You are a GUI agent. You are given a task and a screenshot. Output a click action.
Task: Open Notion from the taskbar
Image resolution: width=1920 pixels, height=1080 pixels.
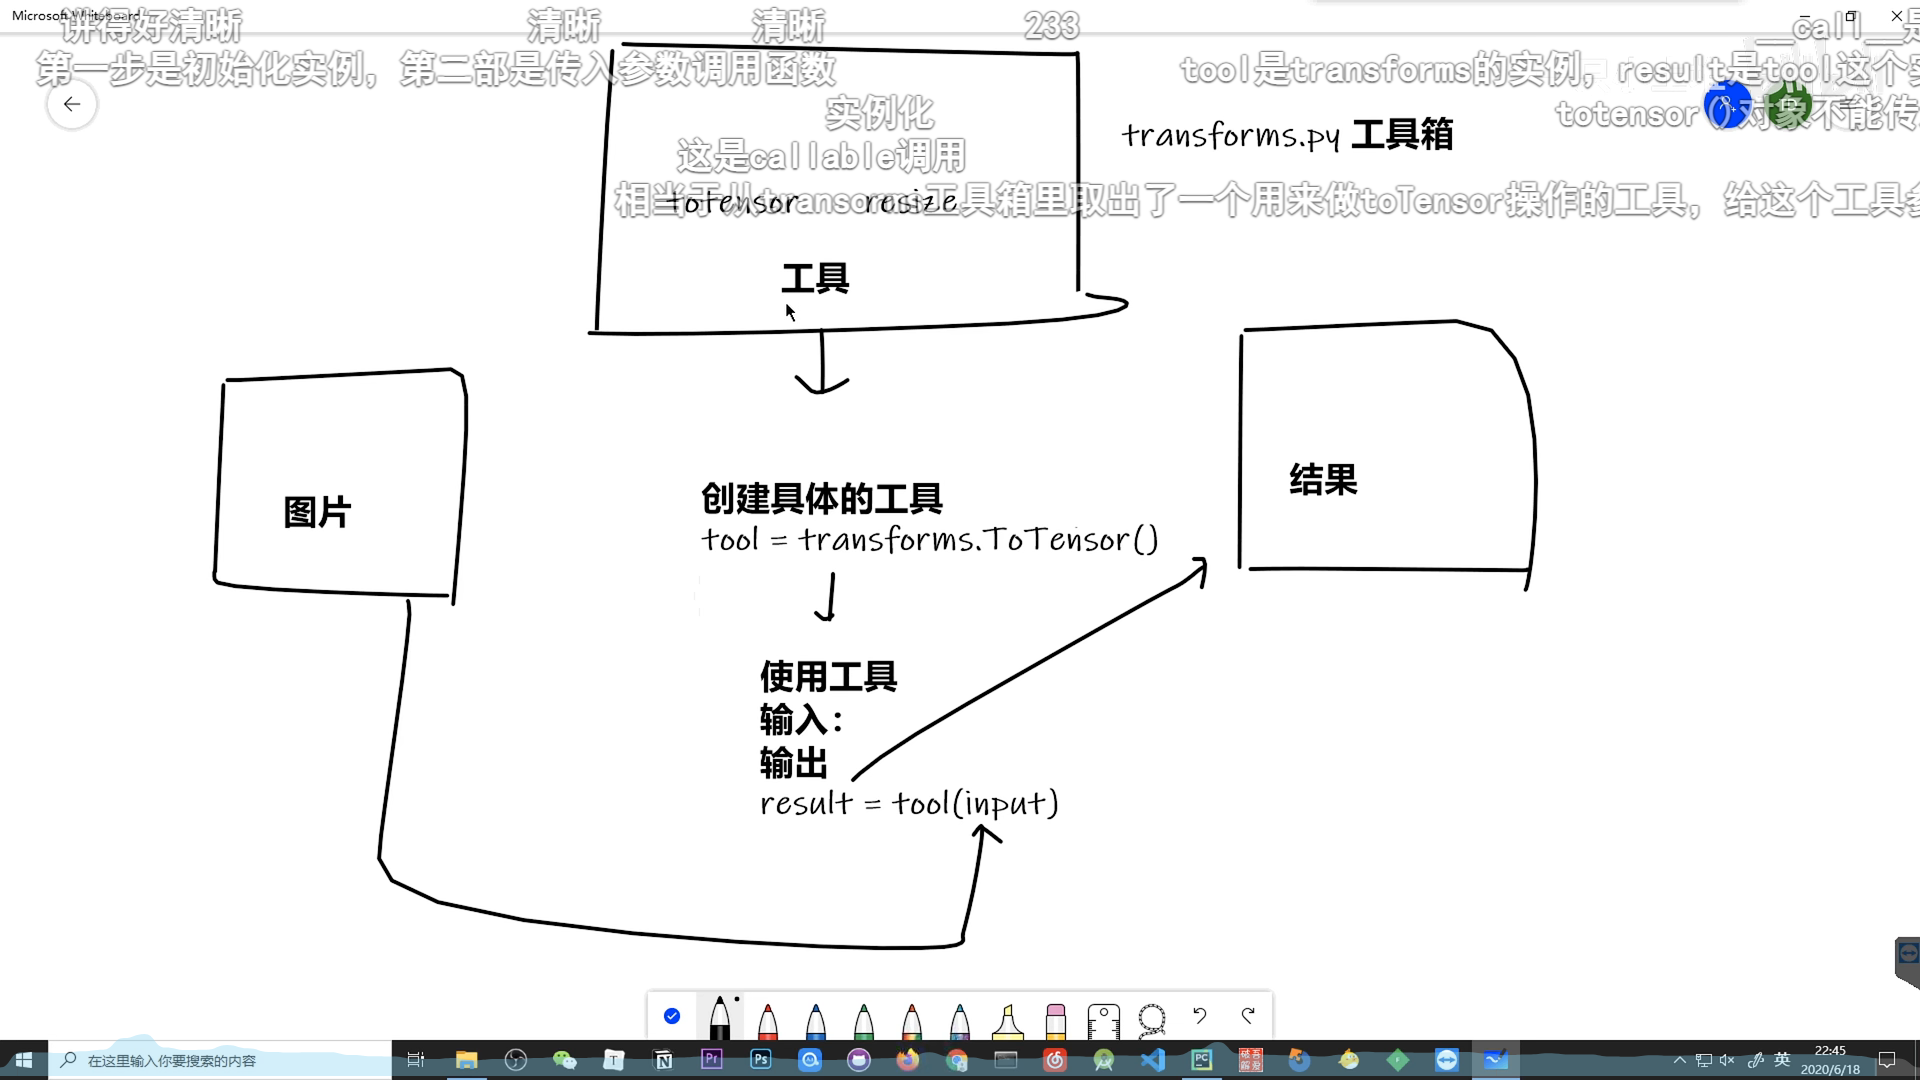tap(663, 1060)
